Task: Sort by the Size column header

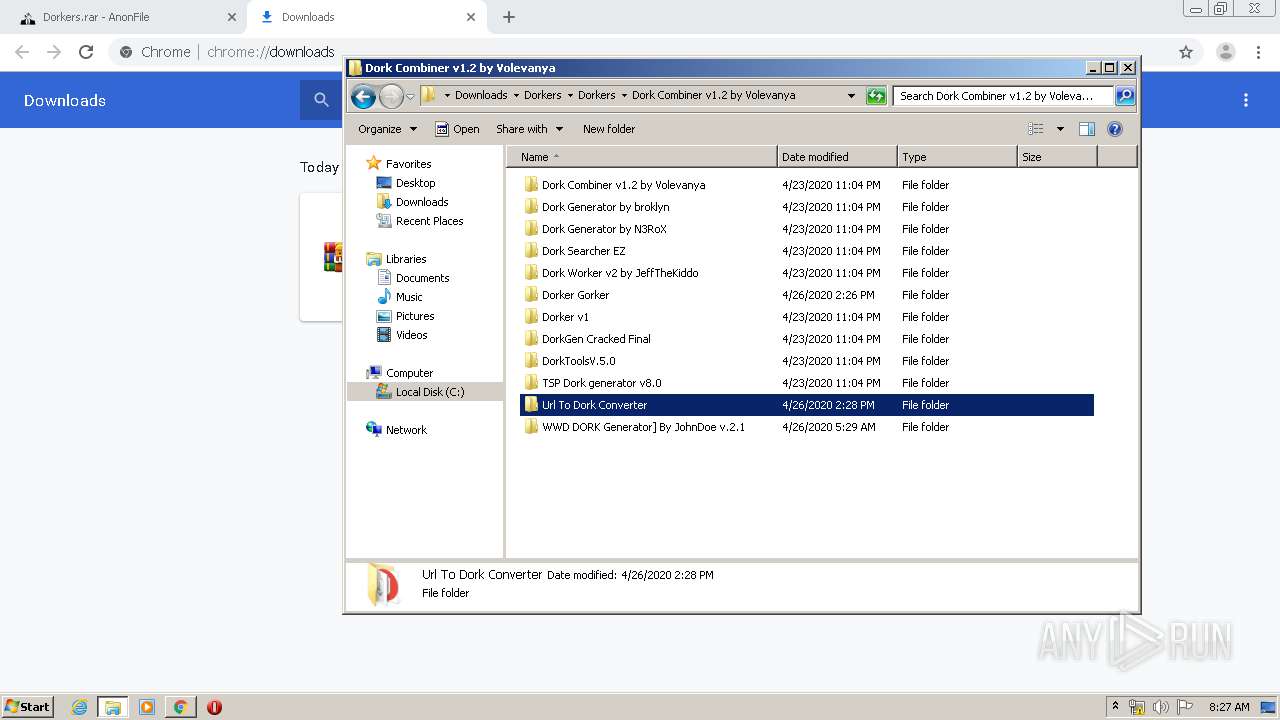Action: click(x=1057, y=157)
